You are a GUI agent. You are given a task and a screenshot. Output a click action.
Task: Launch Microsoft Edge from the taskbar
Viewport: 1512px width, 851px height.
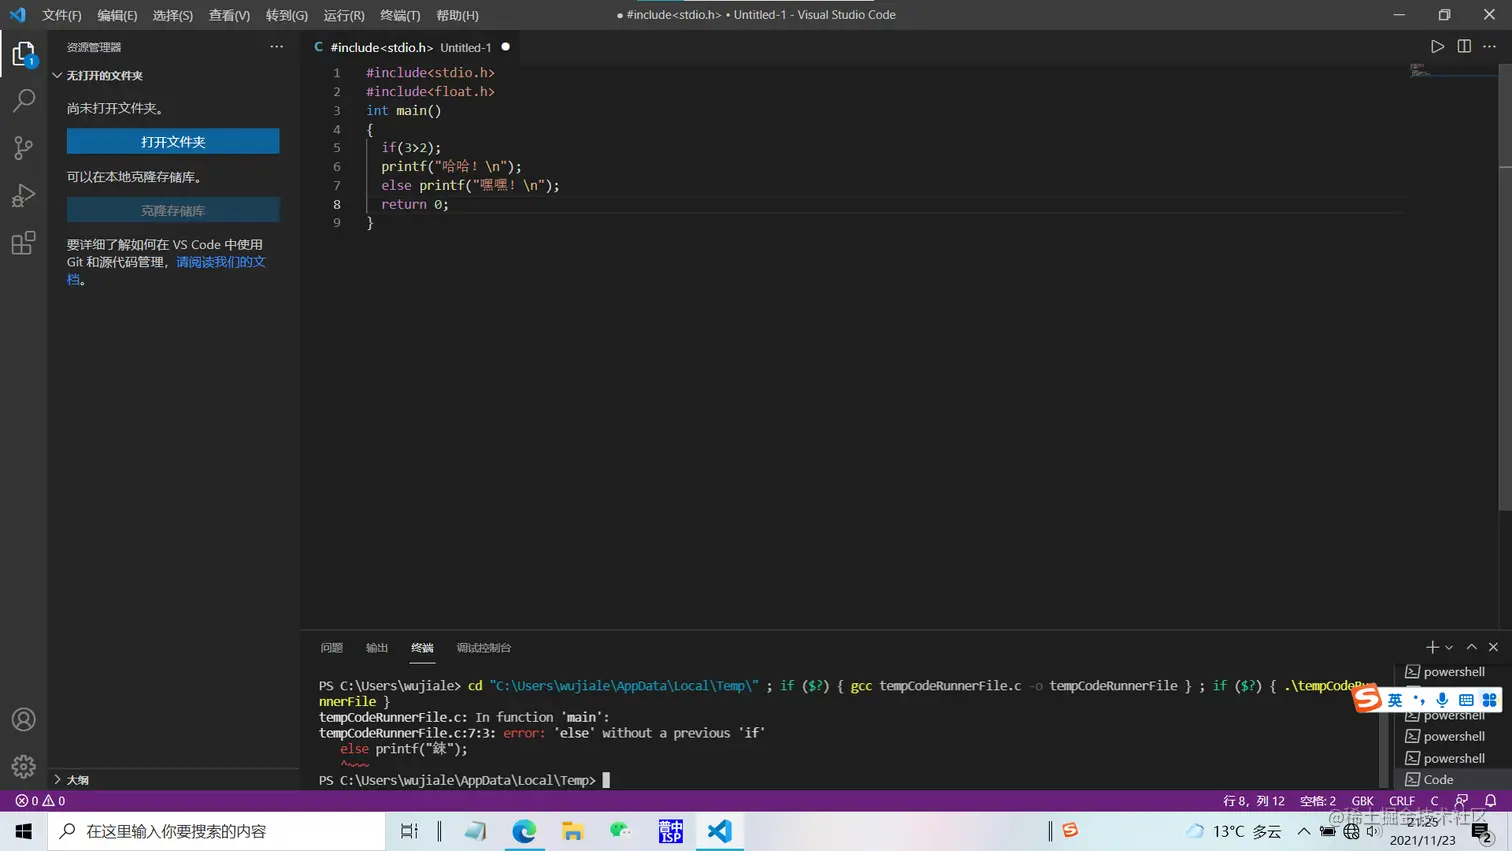[524, 831]
